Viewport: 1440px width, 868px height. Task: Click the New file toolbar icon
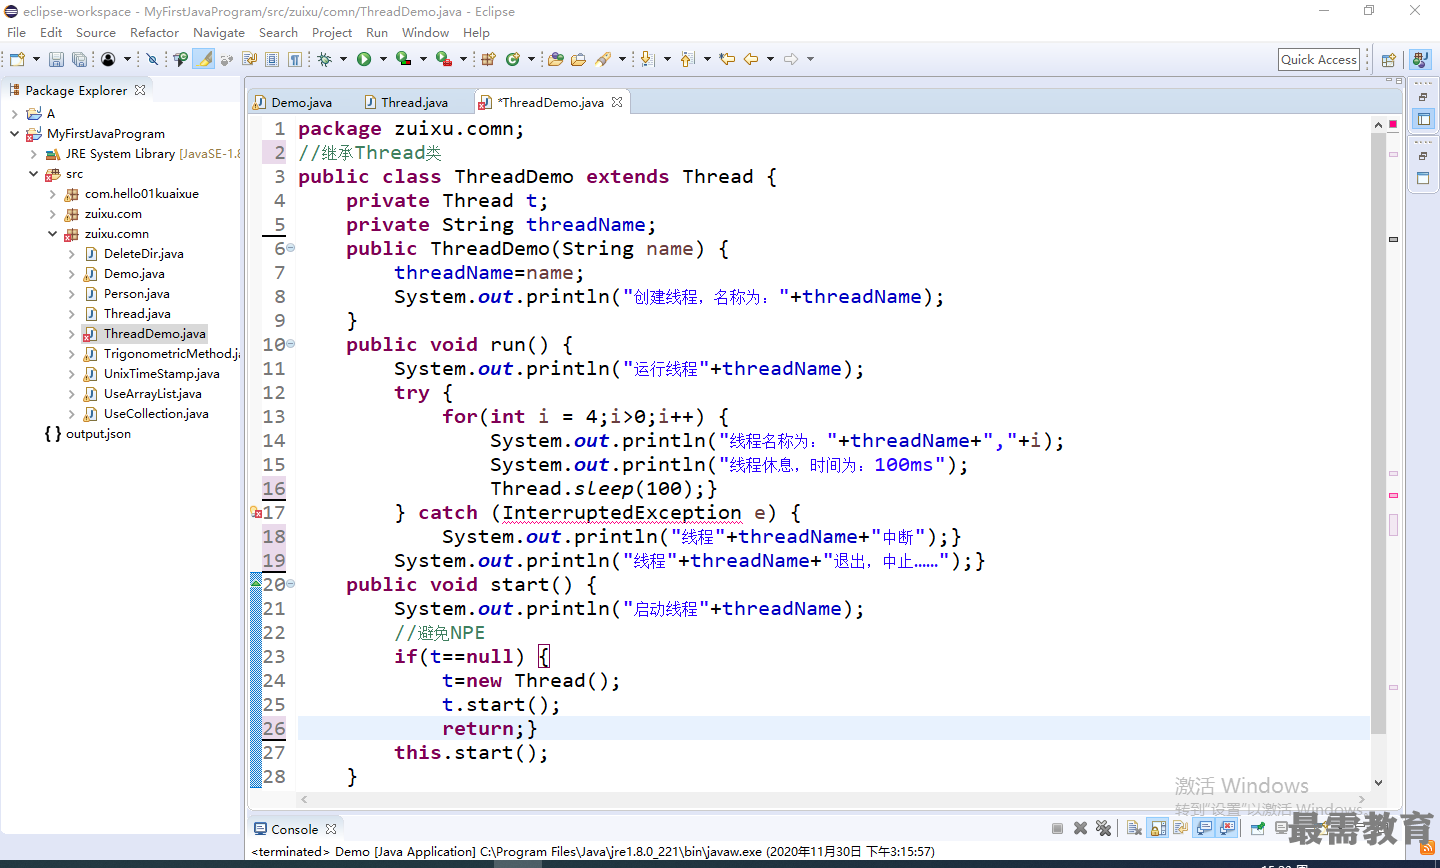[x=17, y=59]
